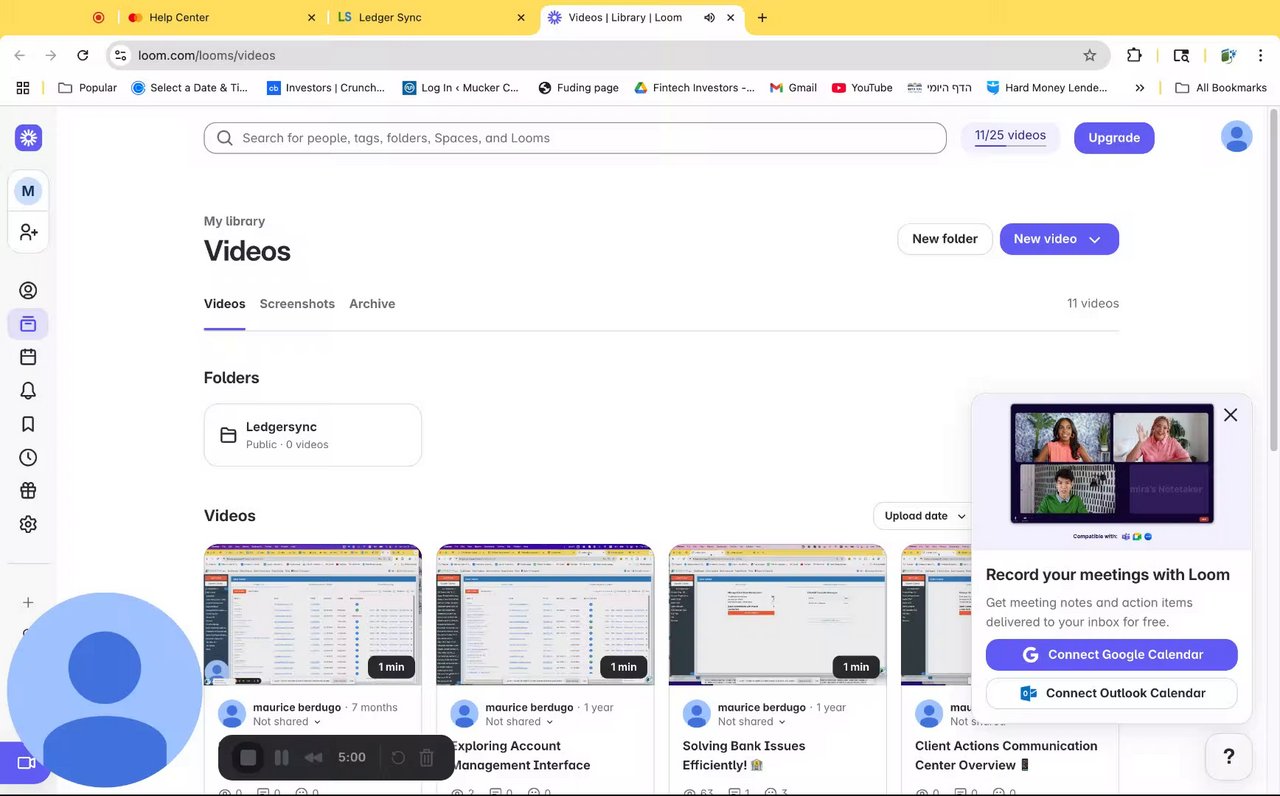Open the Watch Later bookmark icon
The height and width of the screenshot is (796, 1280).
coord(28,424)
